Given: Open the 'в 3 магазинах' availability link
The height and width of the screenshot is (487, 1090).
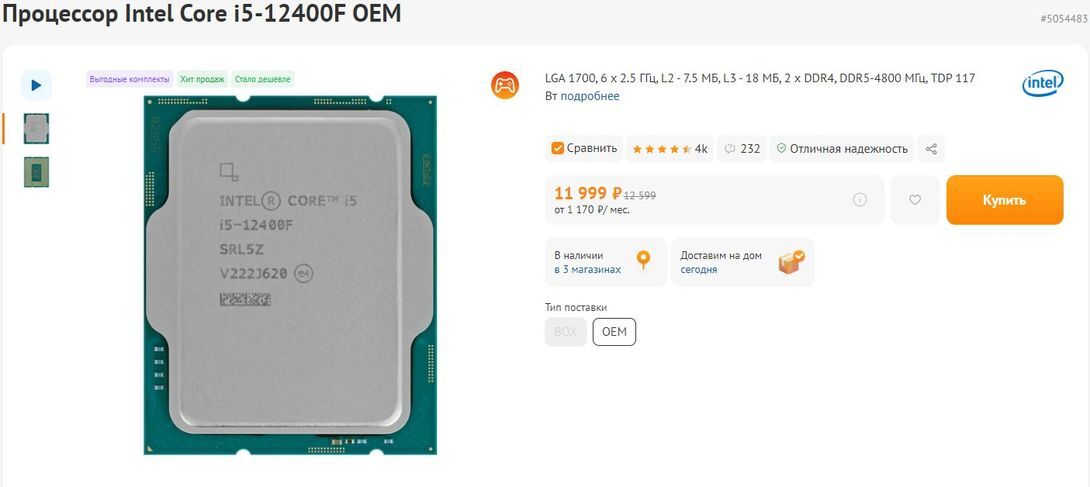Looking at the screenshot, I should (x=587, y=270).
